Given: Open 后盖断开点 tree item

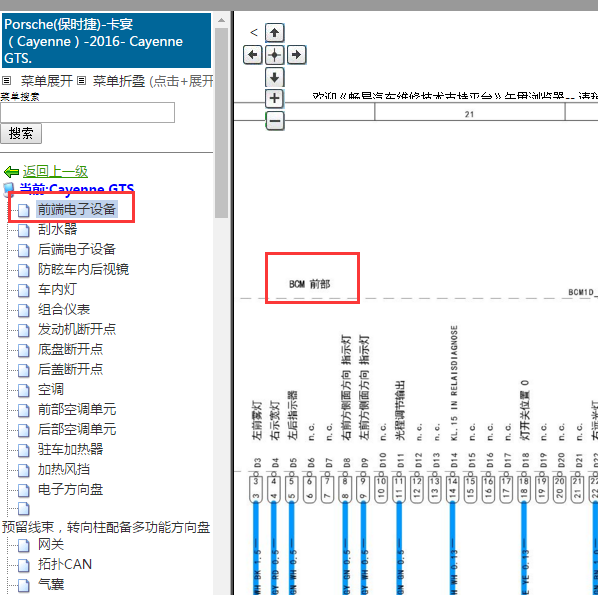Looking at the screenshot, I should click(70, 369).
